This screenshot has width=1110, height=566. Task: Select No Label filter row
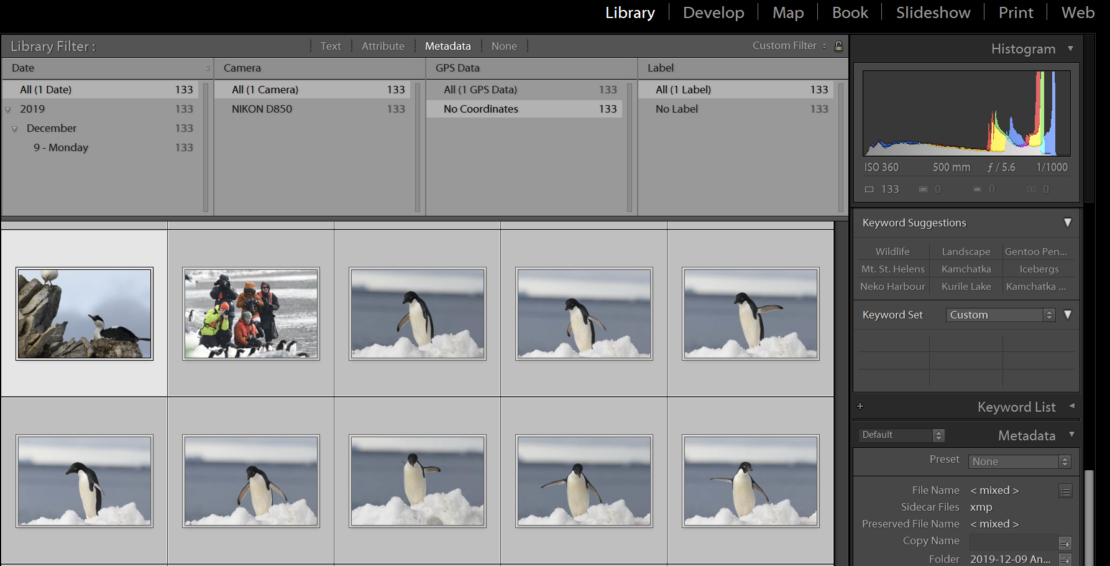pyautogui.click(x=736, y=109)
